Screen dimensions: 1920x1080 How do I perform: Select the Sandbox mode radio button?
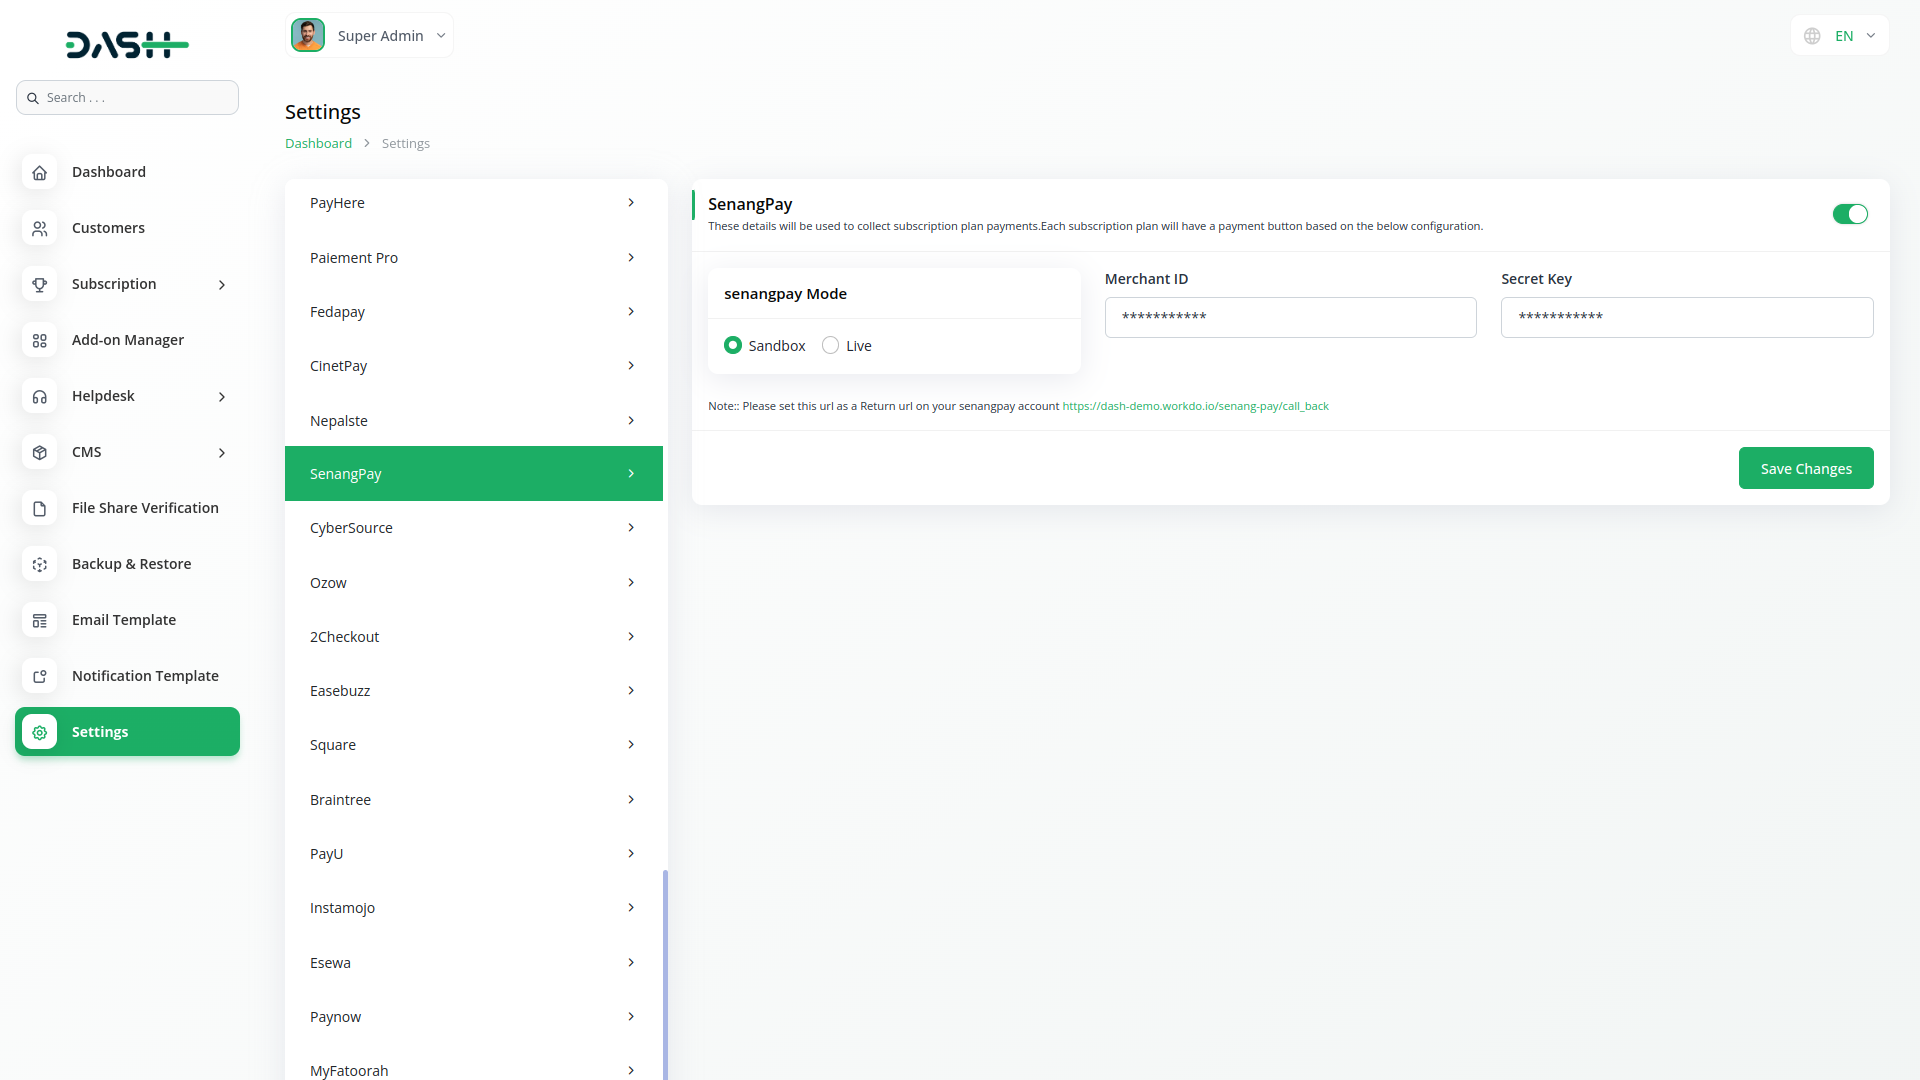(733, 345)
